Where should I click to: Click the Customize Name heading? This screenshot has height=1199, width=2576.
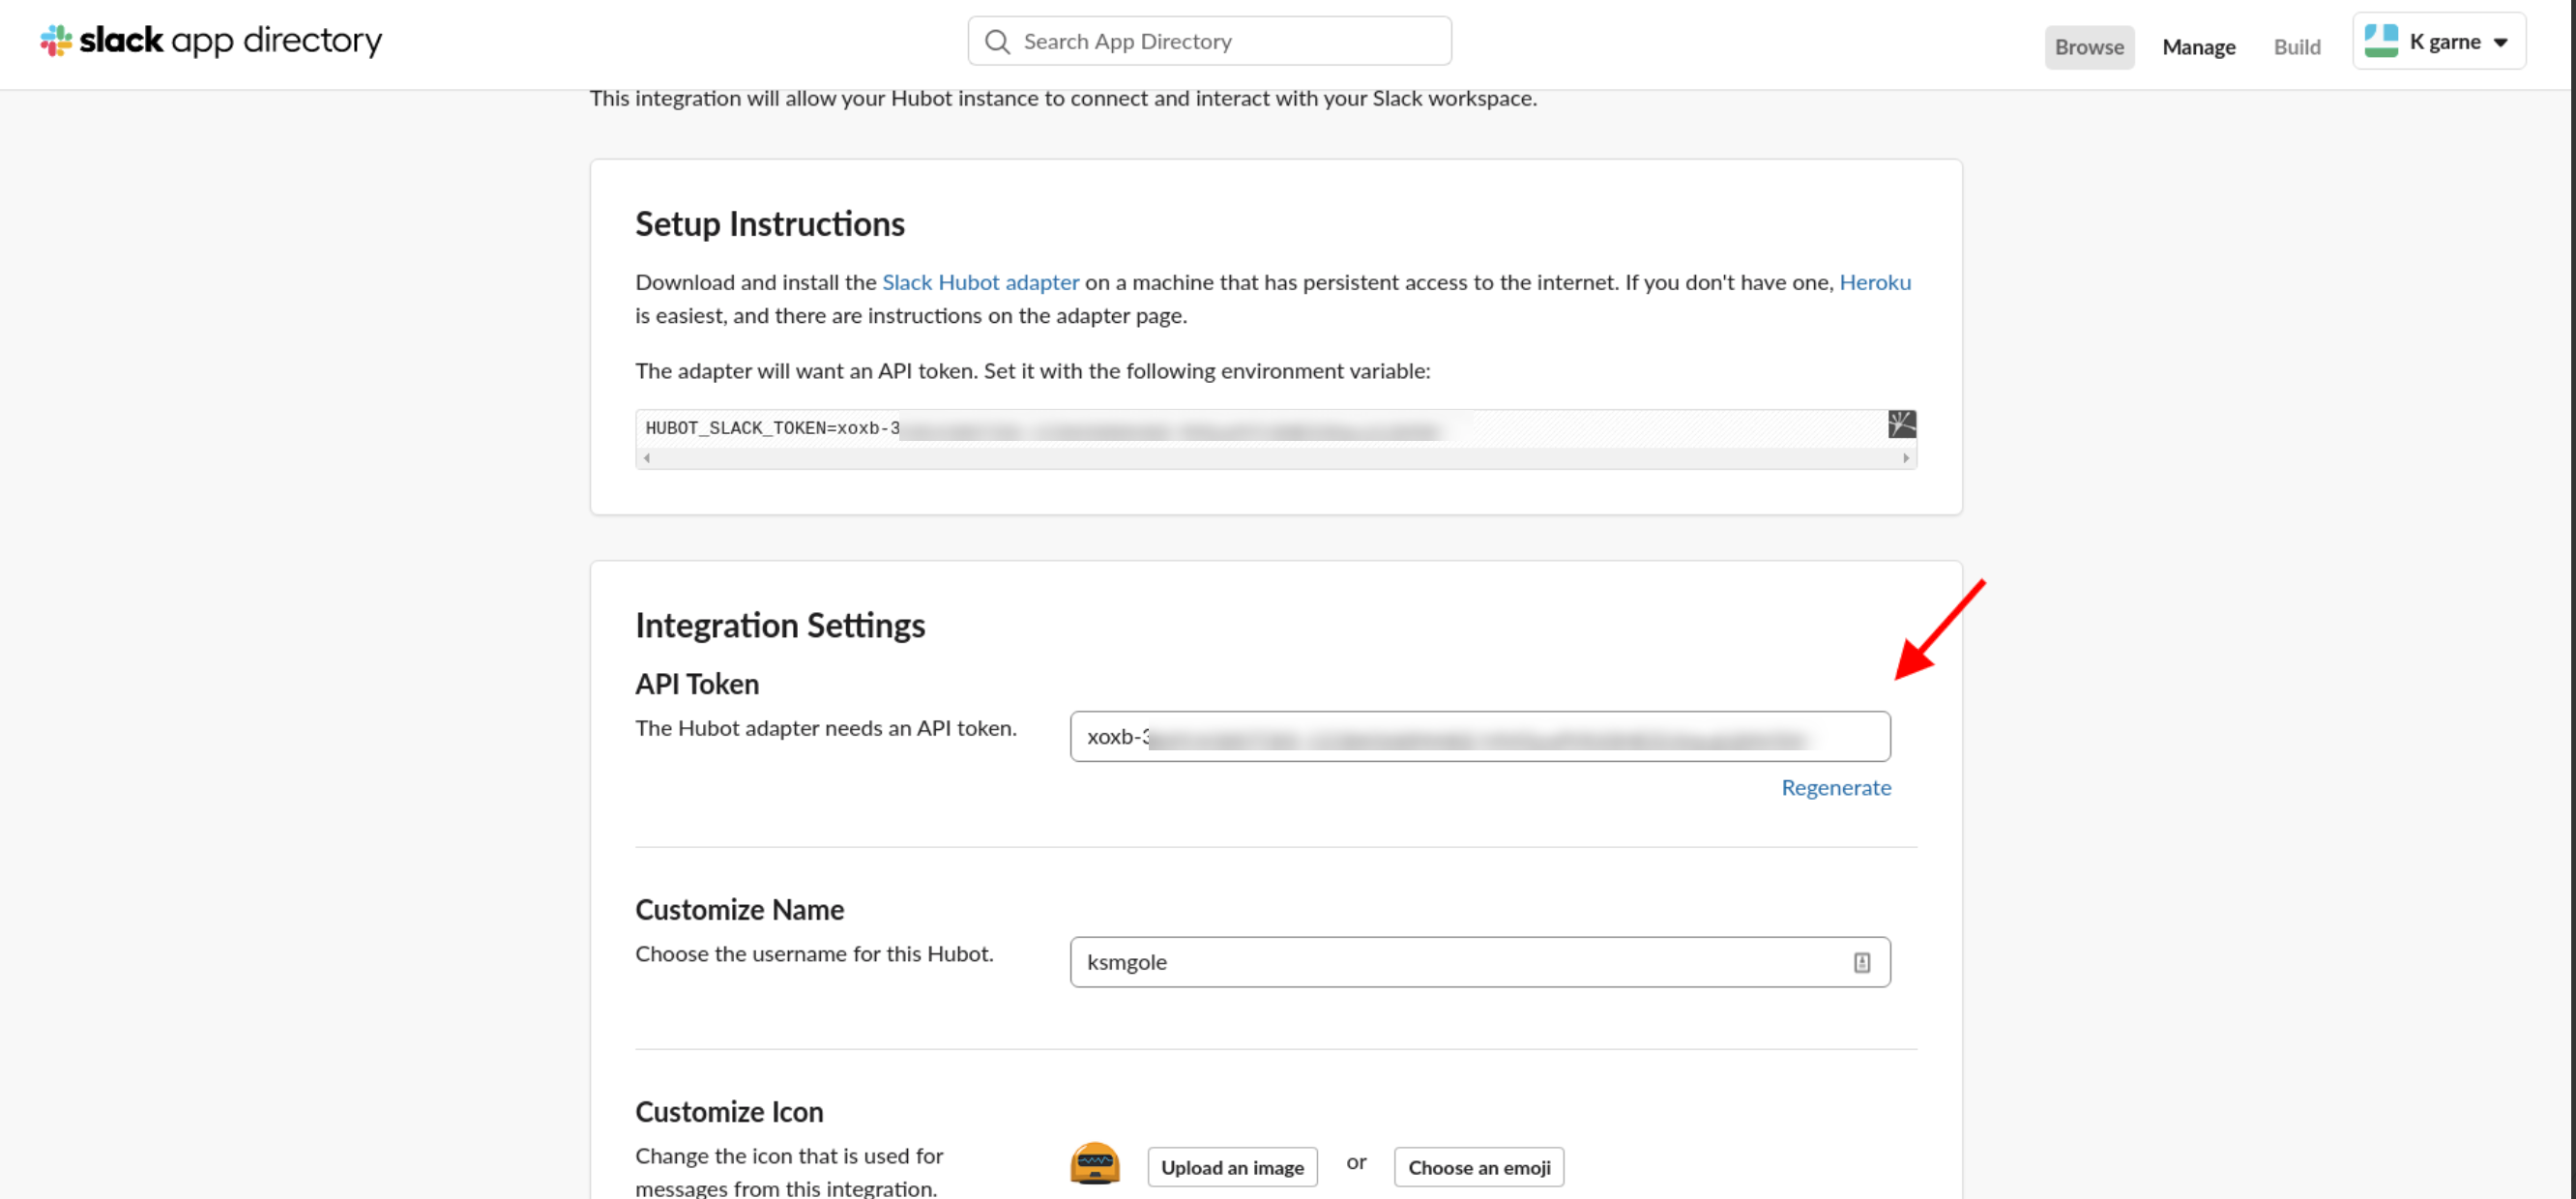click(x=739, y=909)
